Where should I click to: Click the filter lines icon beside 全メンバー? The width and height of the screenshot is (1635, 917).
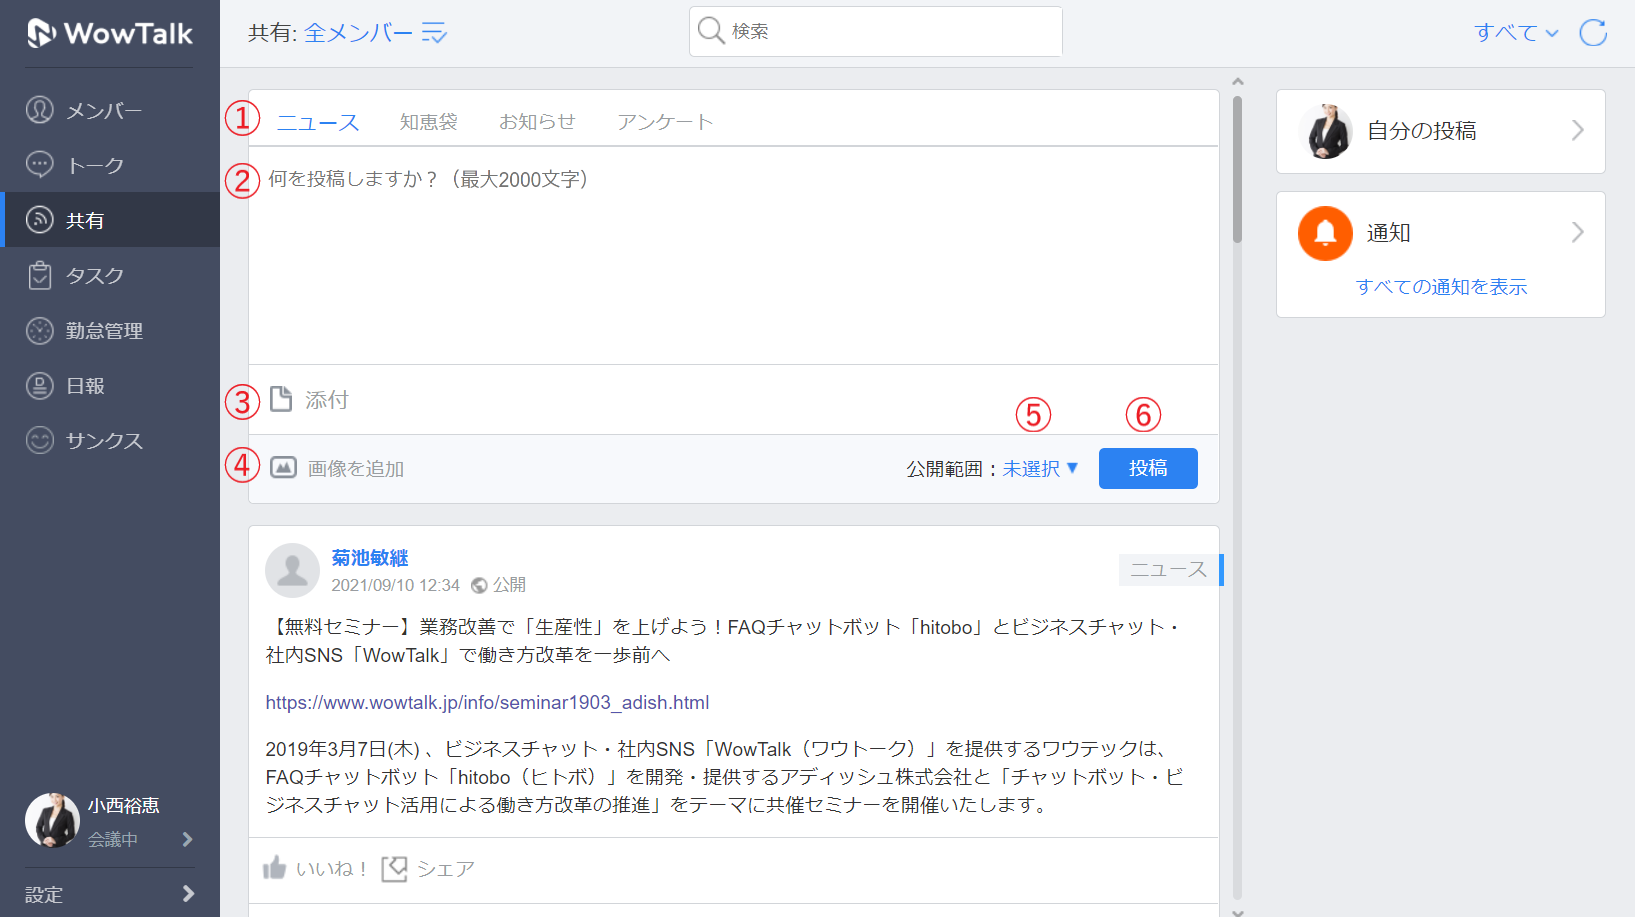pyautogui.click(x=434, y=33)
